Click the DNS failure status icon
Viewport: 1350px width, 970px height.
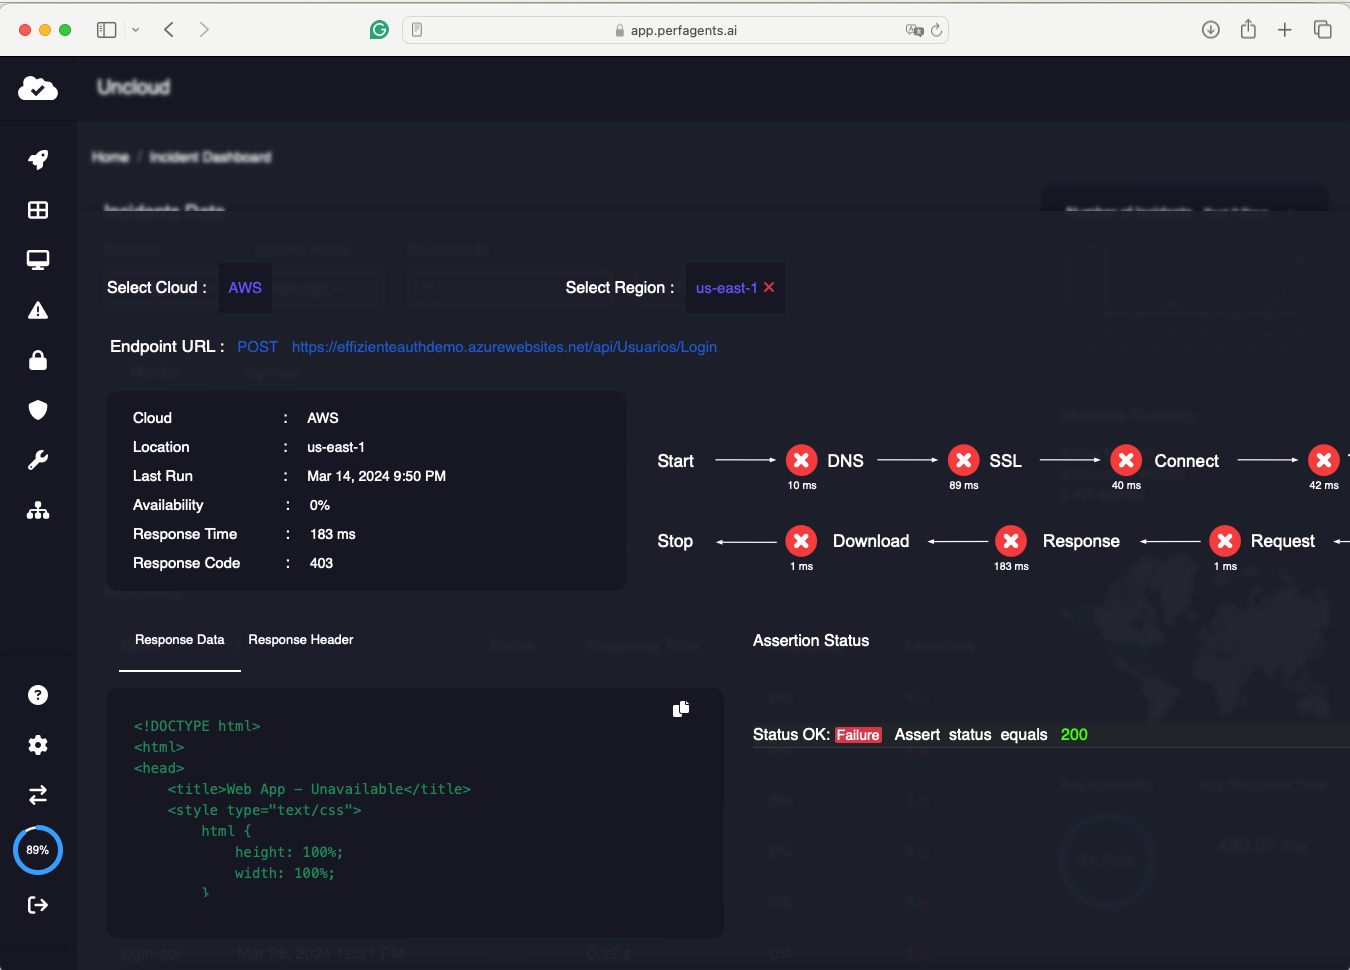[x=801, y=460]
